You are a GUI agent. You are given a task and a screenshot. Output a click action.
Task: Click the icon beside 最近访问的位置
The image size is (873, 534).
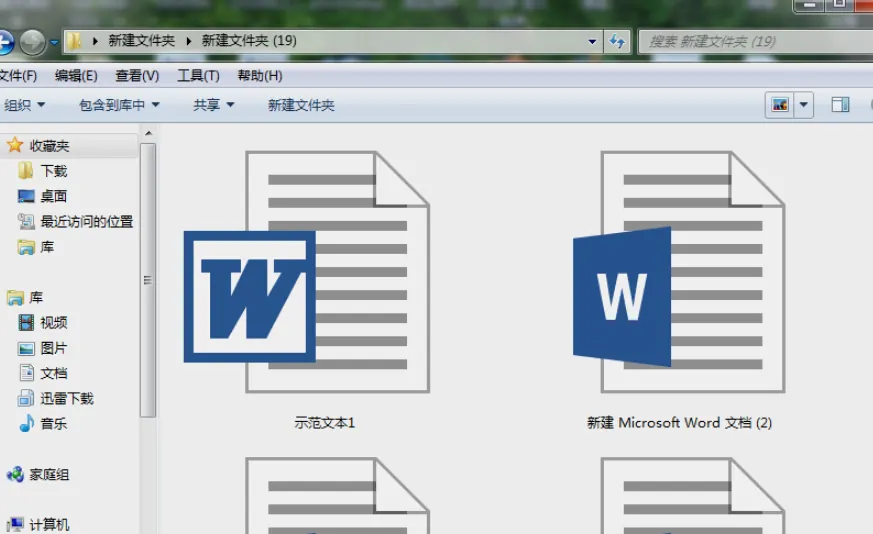point(26,222)
